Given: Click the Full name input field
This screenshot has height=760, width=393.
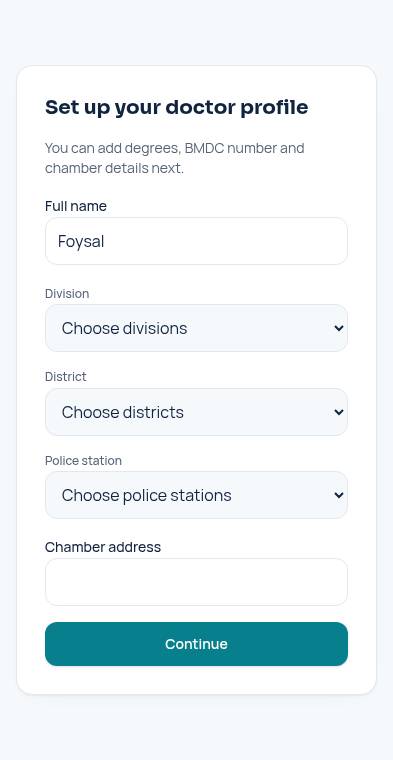Looking at the screenshot, I should pyautogui.click(x=196, y=241).
